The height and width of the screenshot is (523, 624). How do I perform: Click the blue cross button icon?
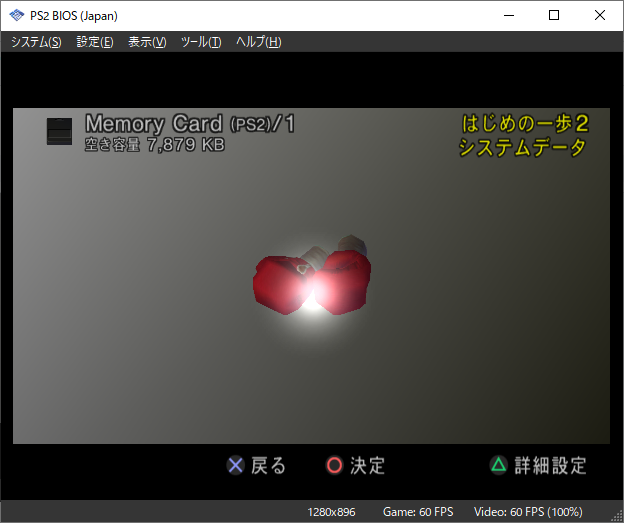(x=236, y=465)
